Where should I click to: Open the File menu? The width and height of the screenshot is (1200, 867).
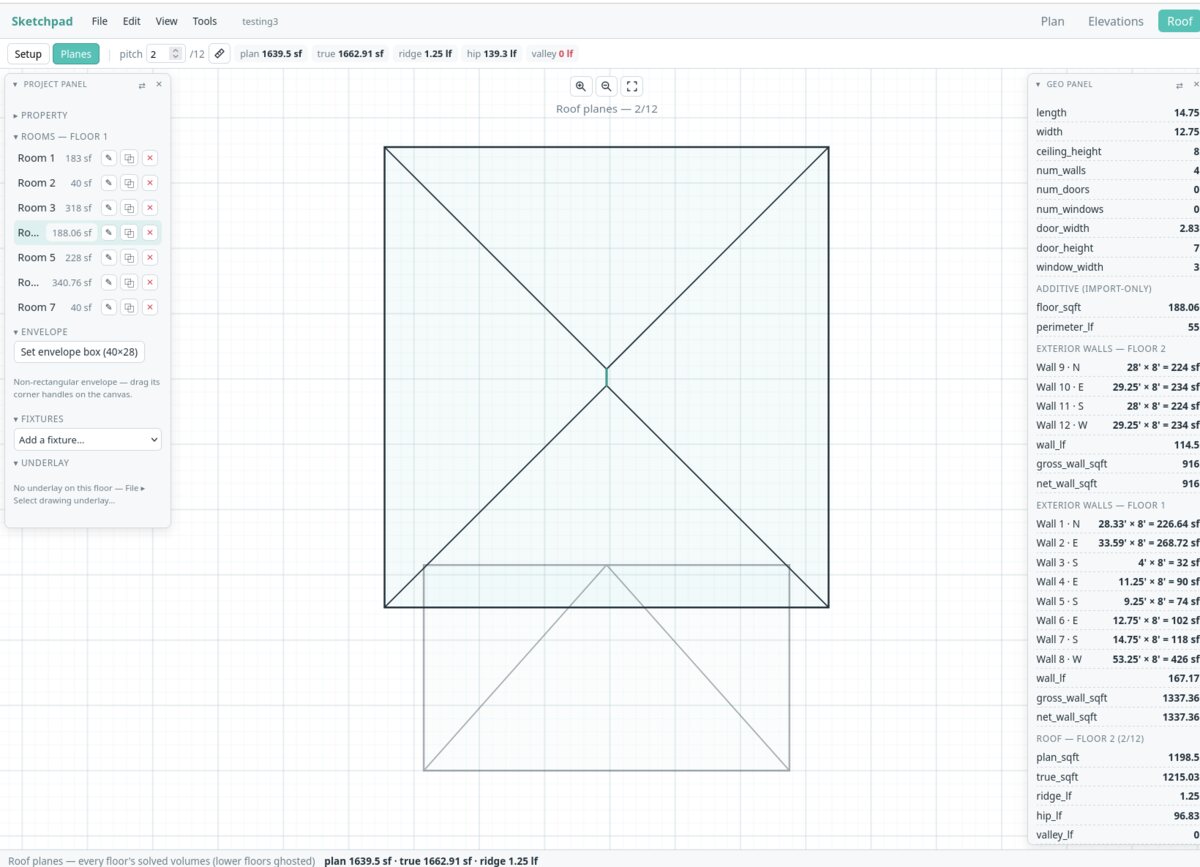tap(99, 21)
